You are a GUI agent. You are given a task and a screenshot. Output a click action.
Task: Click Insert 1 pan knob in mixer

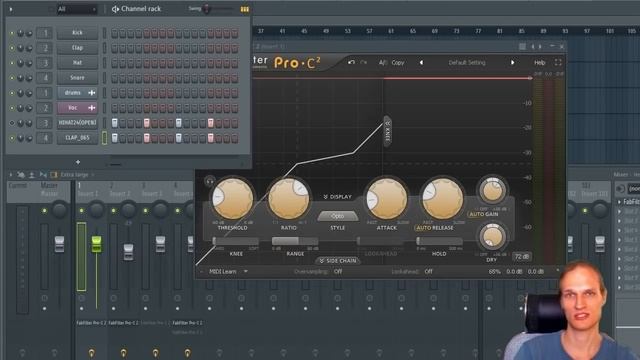(x=96, y=210)
